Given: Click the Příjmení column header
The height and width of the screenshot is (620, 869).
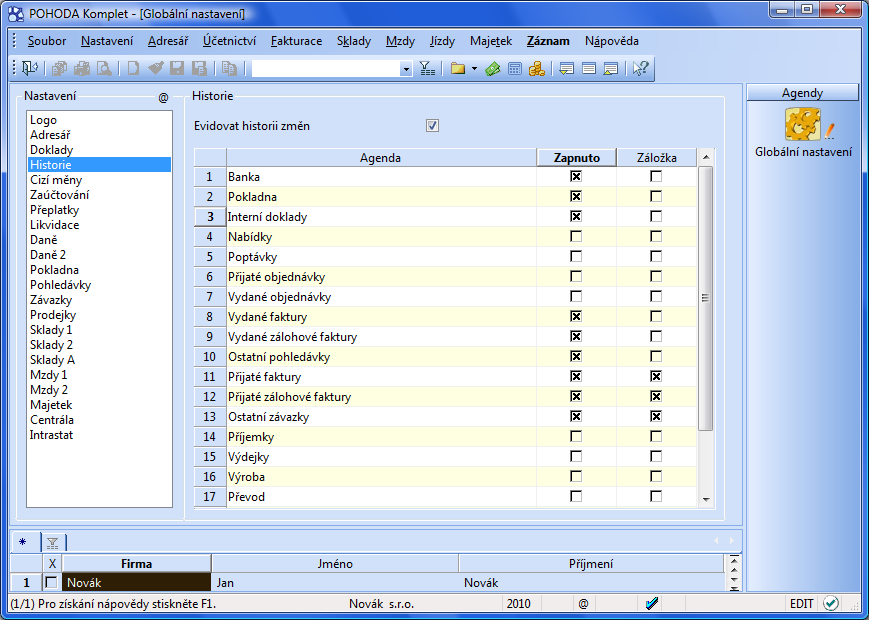Looking at the screenshot, I should coord(591,564).
